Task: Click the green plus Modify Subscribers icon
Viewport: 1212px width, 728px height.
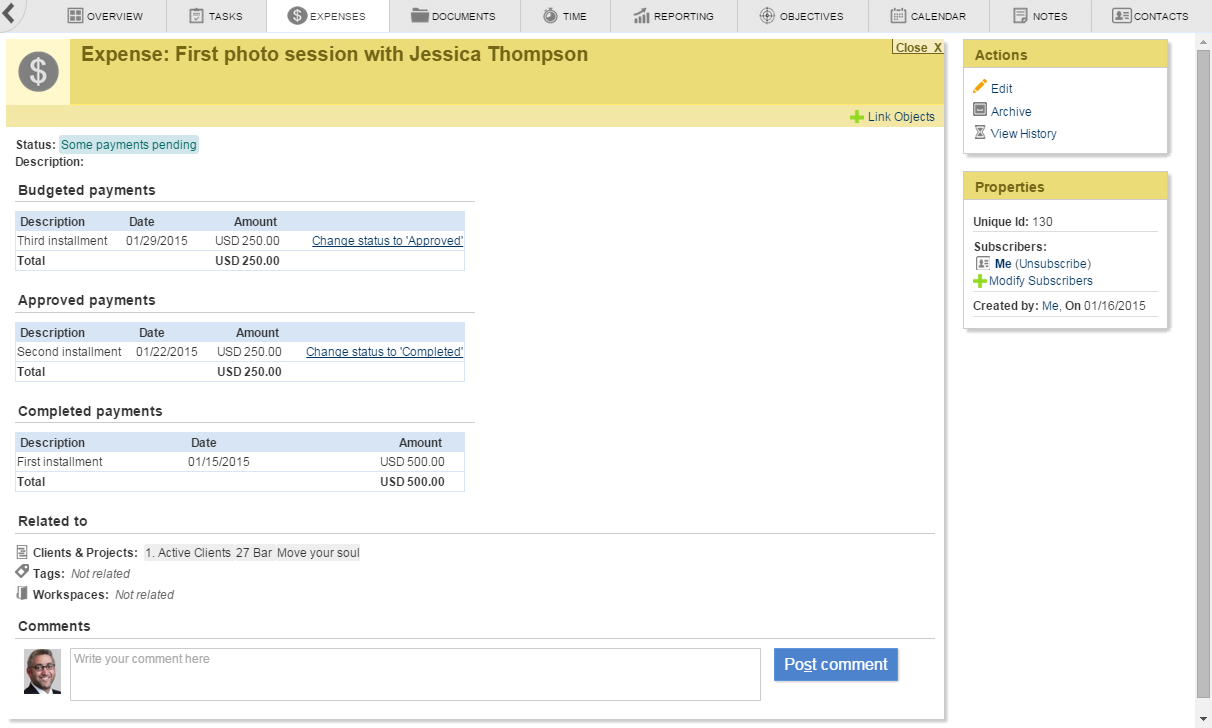Action: pyautogui.click(x=980, y=281)
